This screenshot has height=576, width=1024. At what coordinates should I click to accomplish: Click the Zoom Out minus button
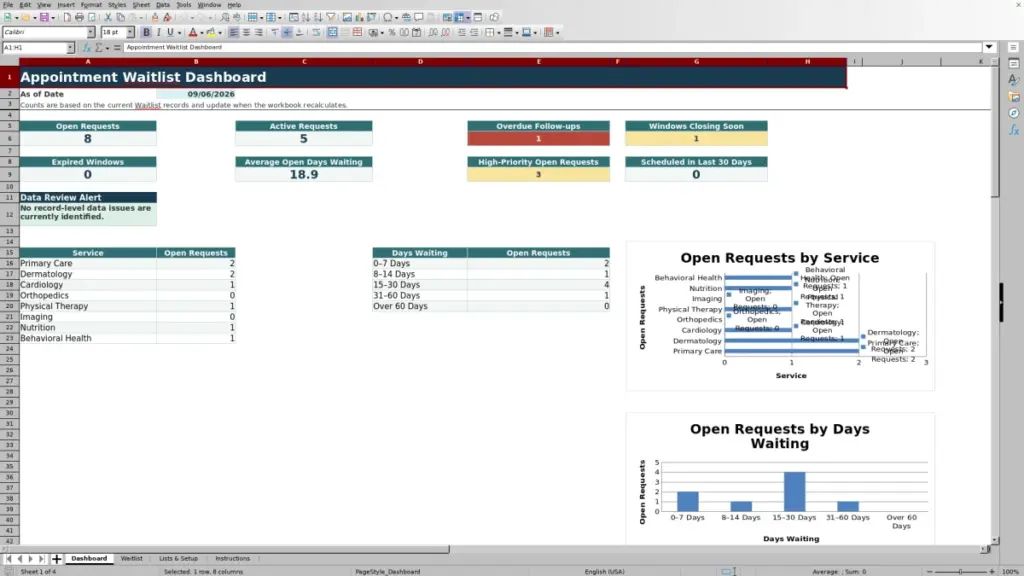point(930,571)
